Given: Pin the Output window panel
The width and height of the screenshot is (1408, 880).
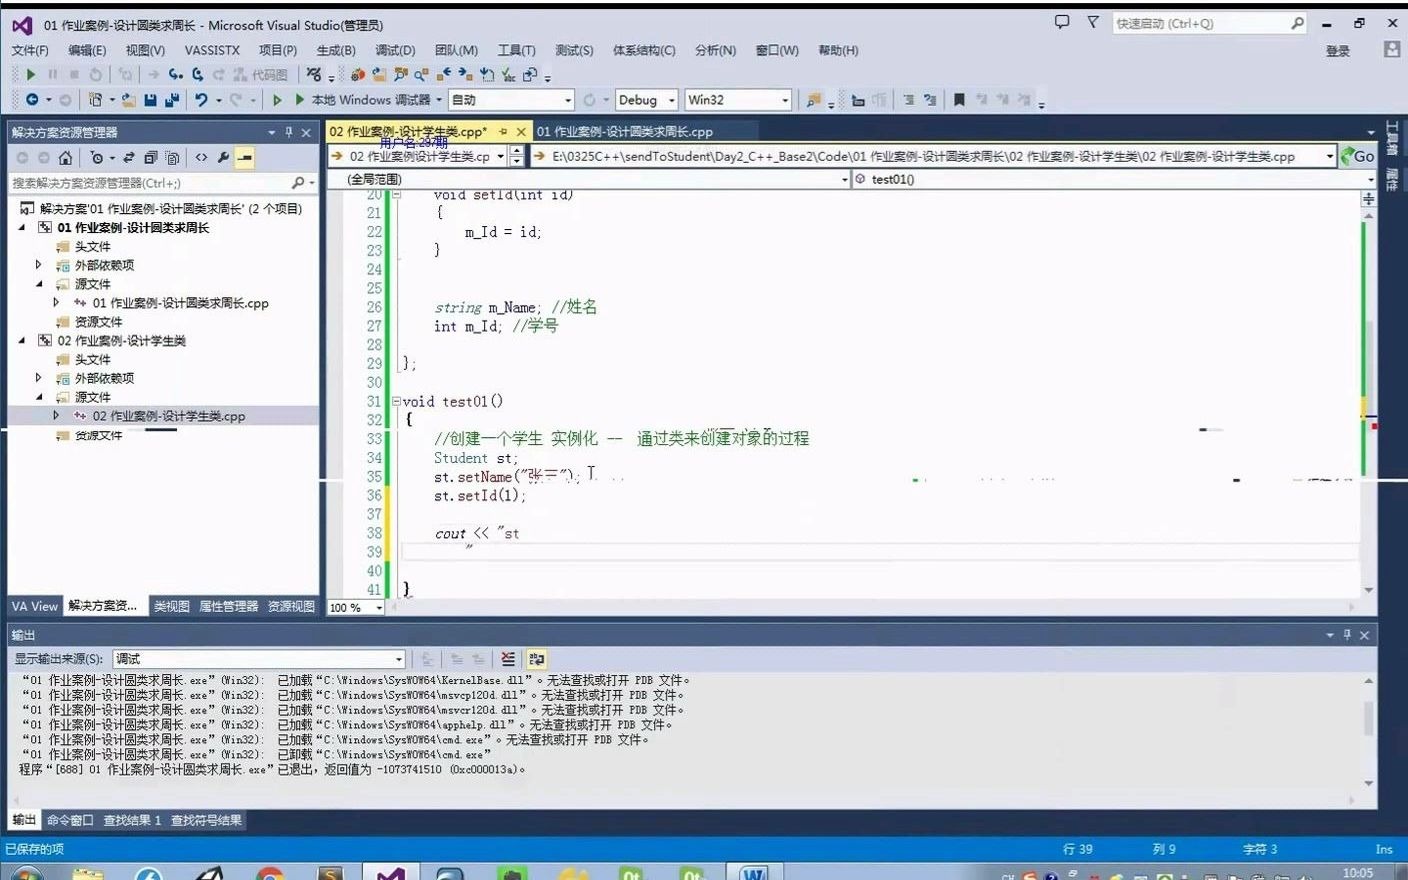Looking at the screenshot, I should click(x=1347, y=635).
